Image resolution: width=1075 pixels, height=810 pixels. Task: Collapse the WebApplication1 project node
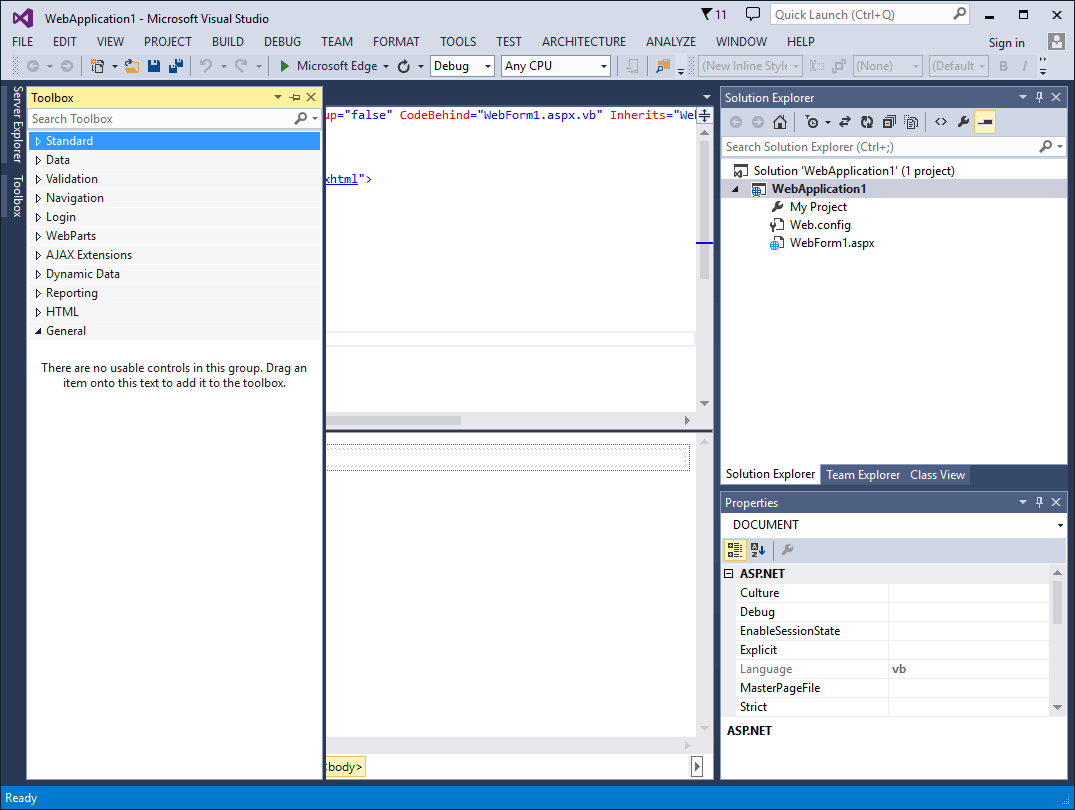pyautogui.click(x=736, y=189)
